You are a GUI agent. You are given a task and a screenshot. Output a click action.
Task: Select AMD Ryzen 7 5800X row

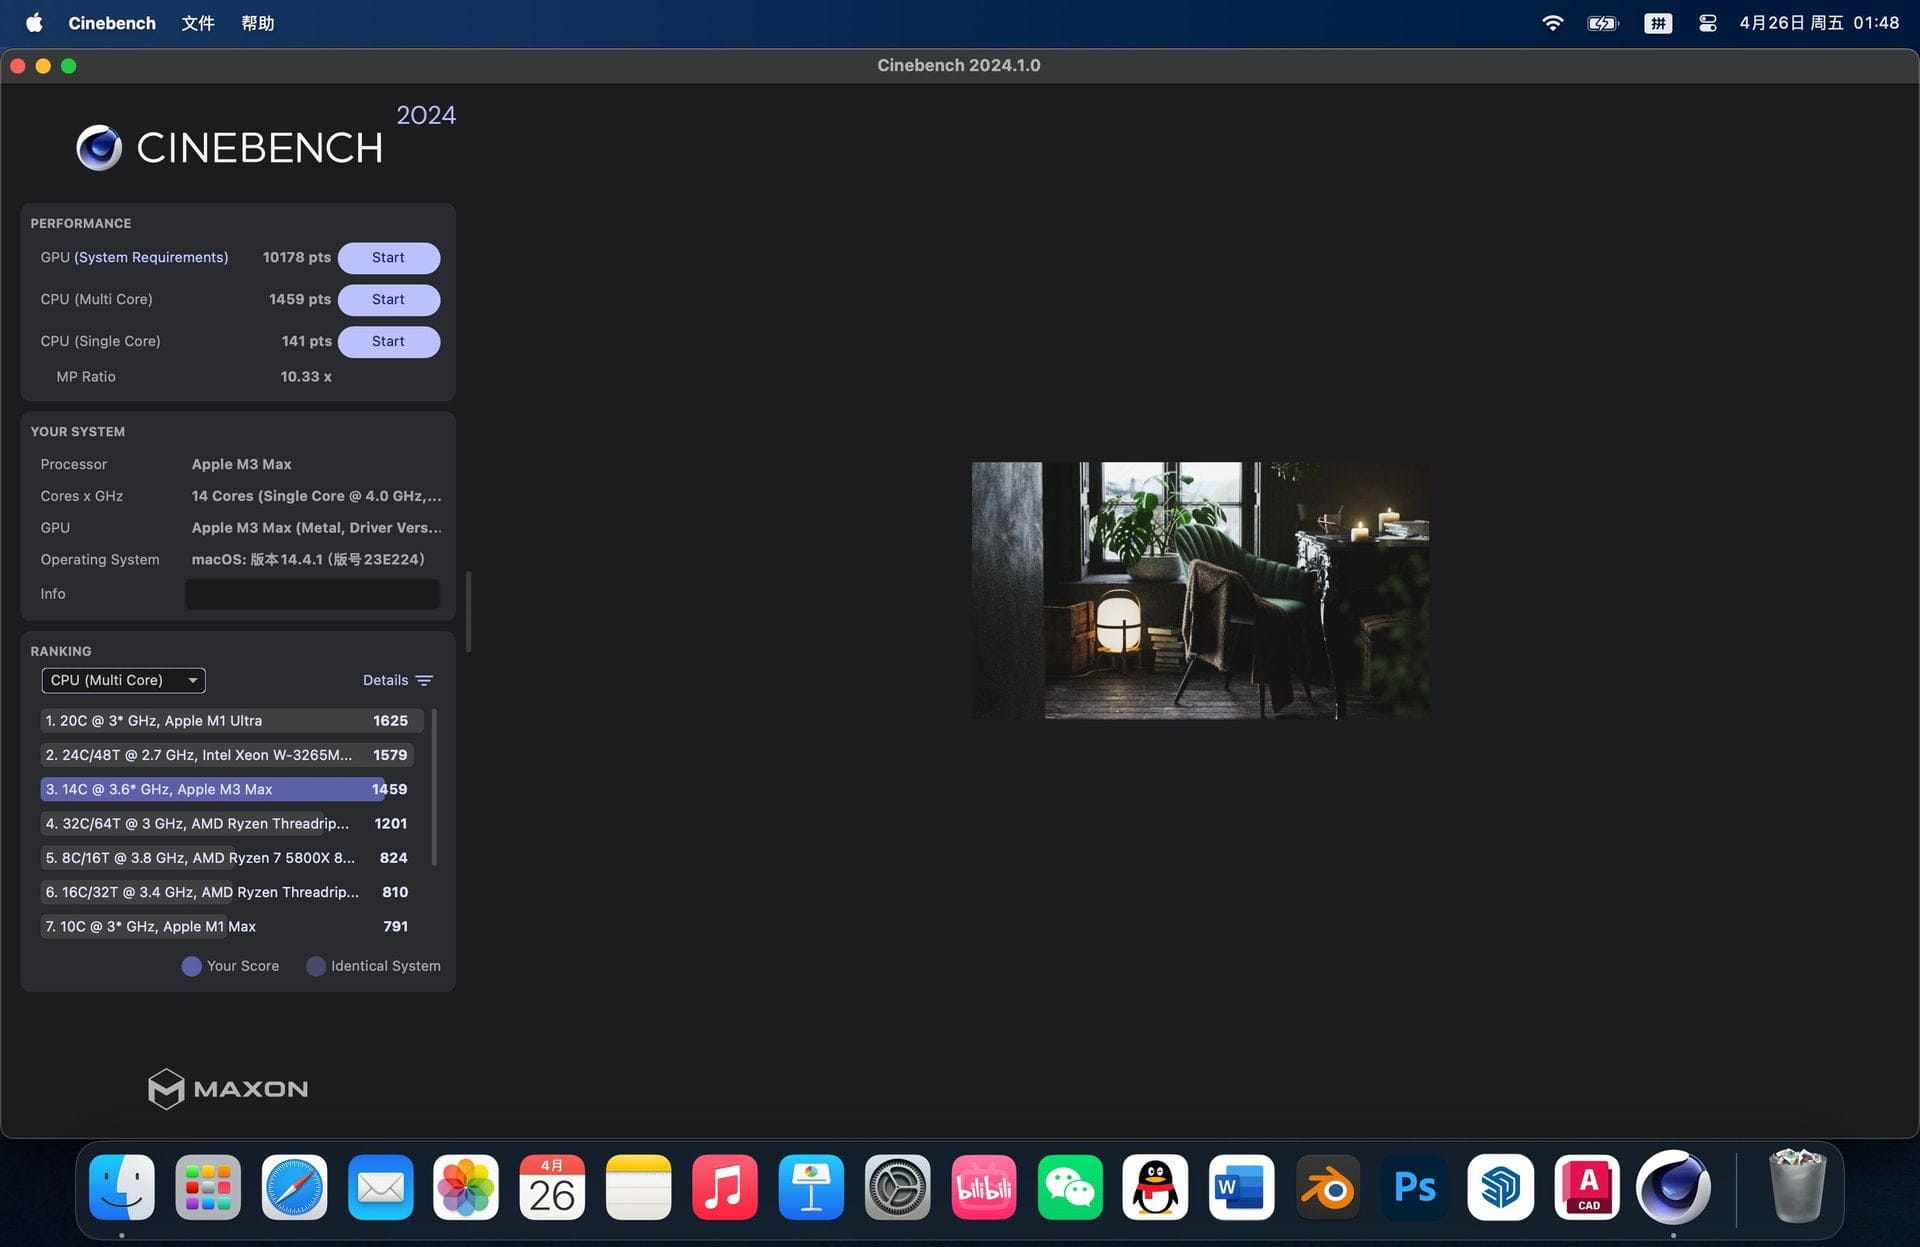click(x=226, y=857)
